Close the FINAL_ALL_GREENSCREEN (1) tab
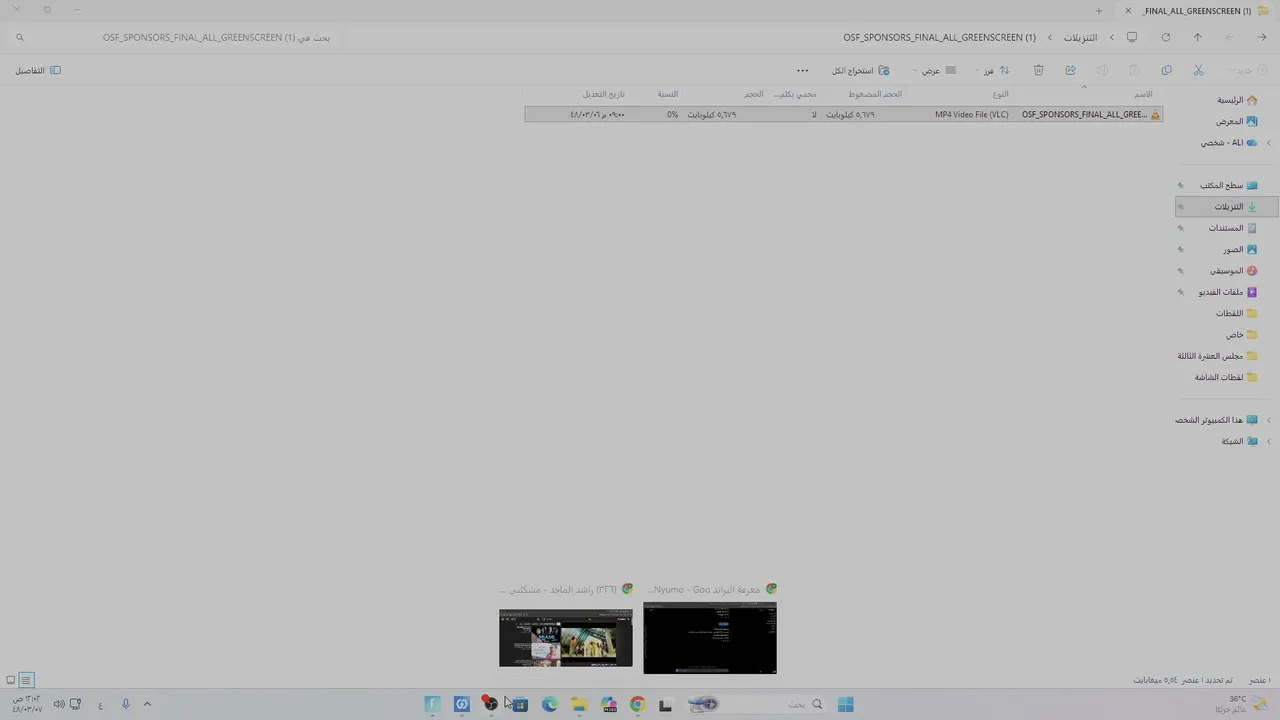This screenshot has height=720, width=1280. [1128, 10]
